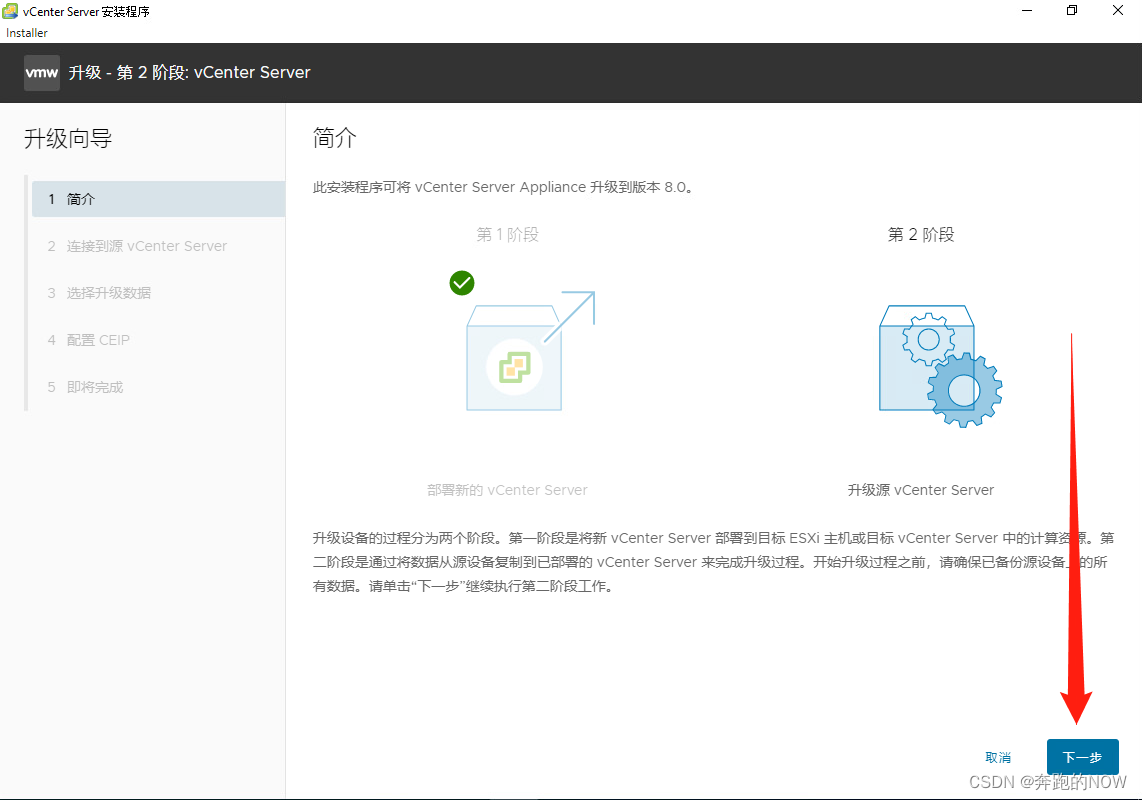Click the 第 1 阶段 label
Screen dimensions: 1142x800
(507, 235)
